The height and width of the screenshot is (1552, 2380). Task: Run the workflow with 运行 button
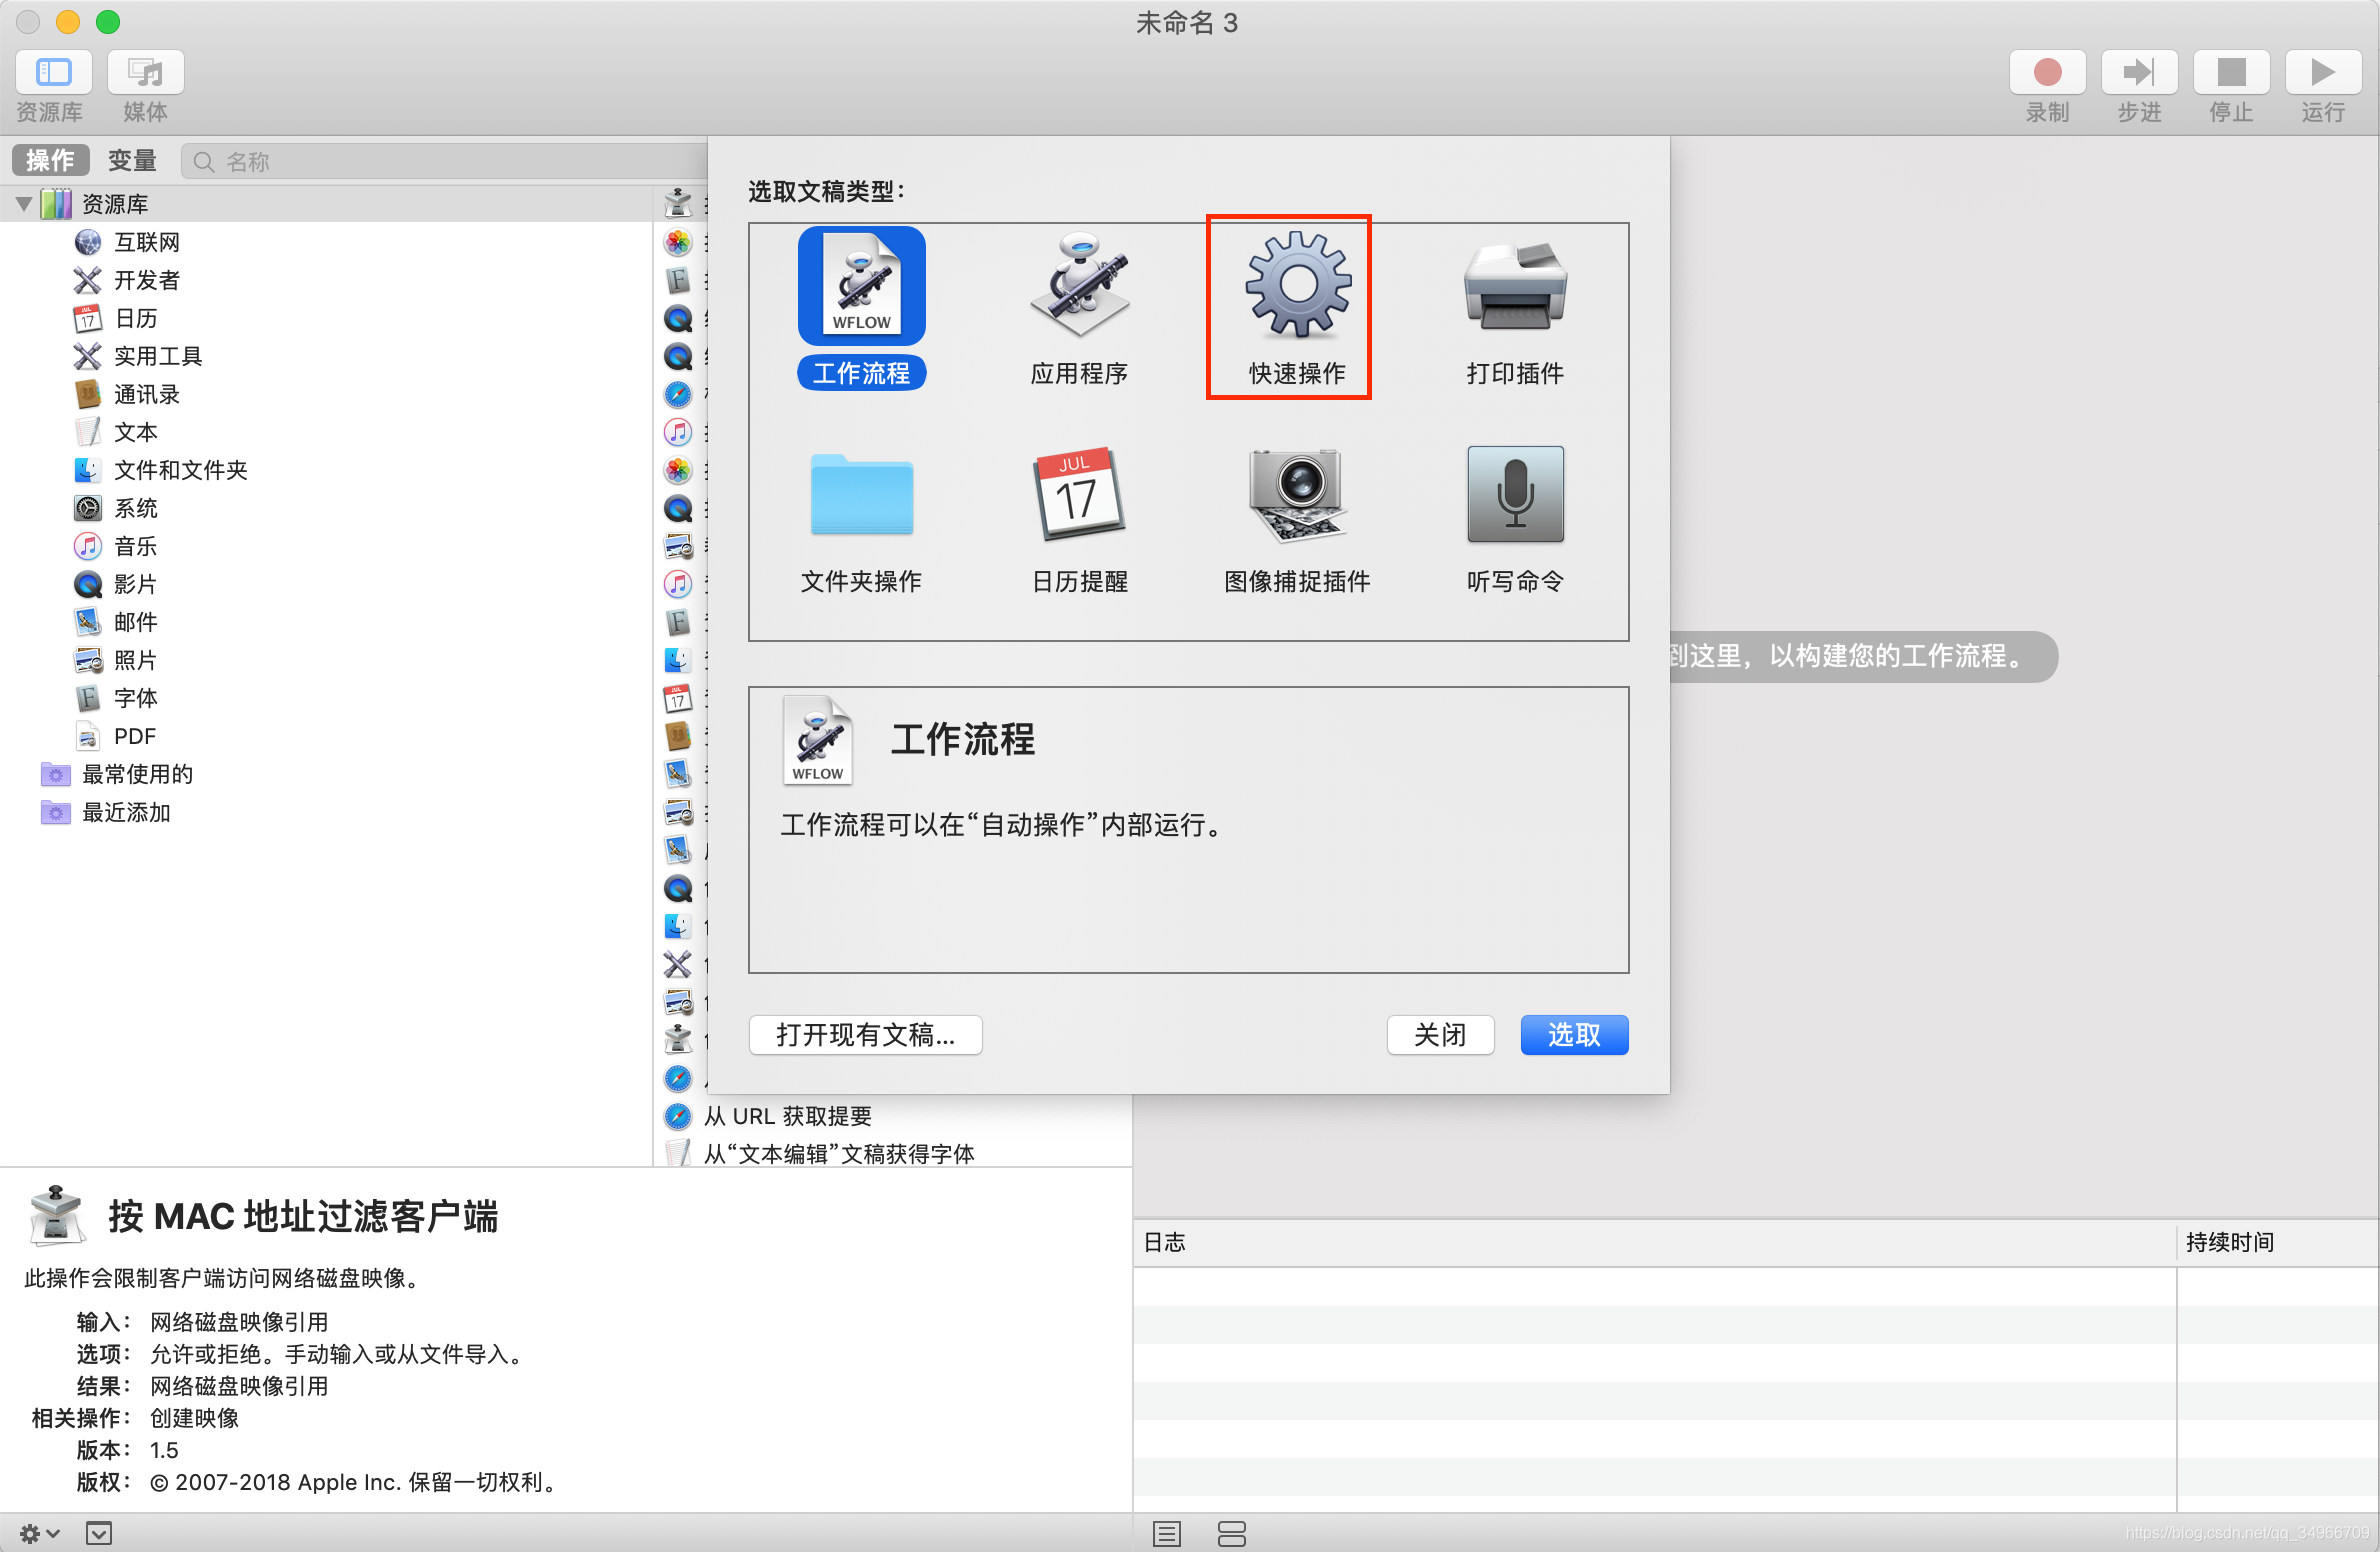pyautogui.click(x=2323, y=73)
